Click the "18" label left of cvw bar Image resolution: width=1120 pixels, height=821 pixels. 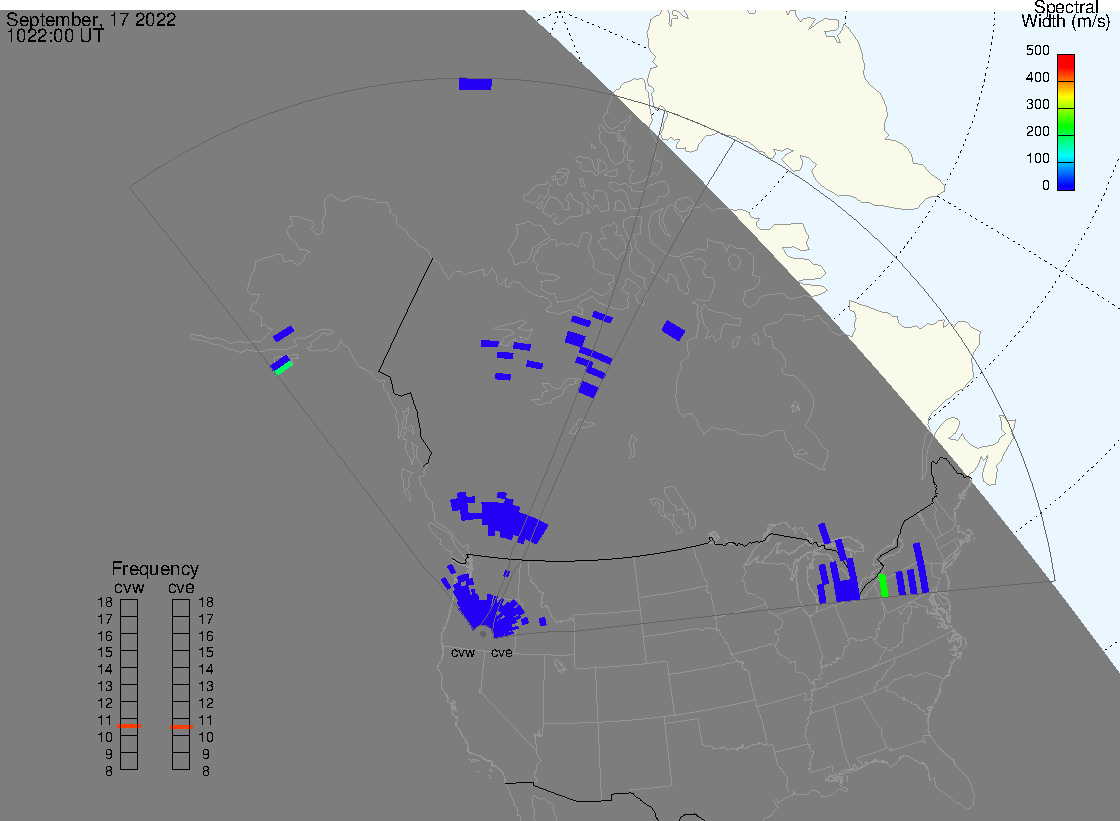pos(105,602)
